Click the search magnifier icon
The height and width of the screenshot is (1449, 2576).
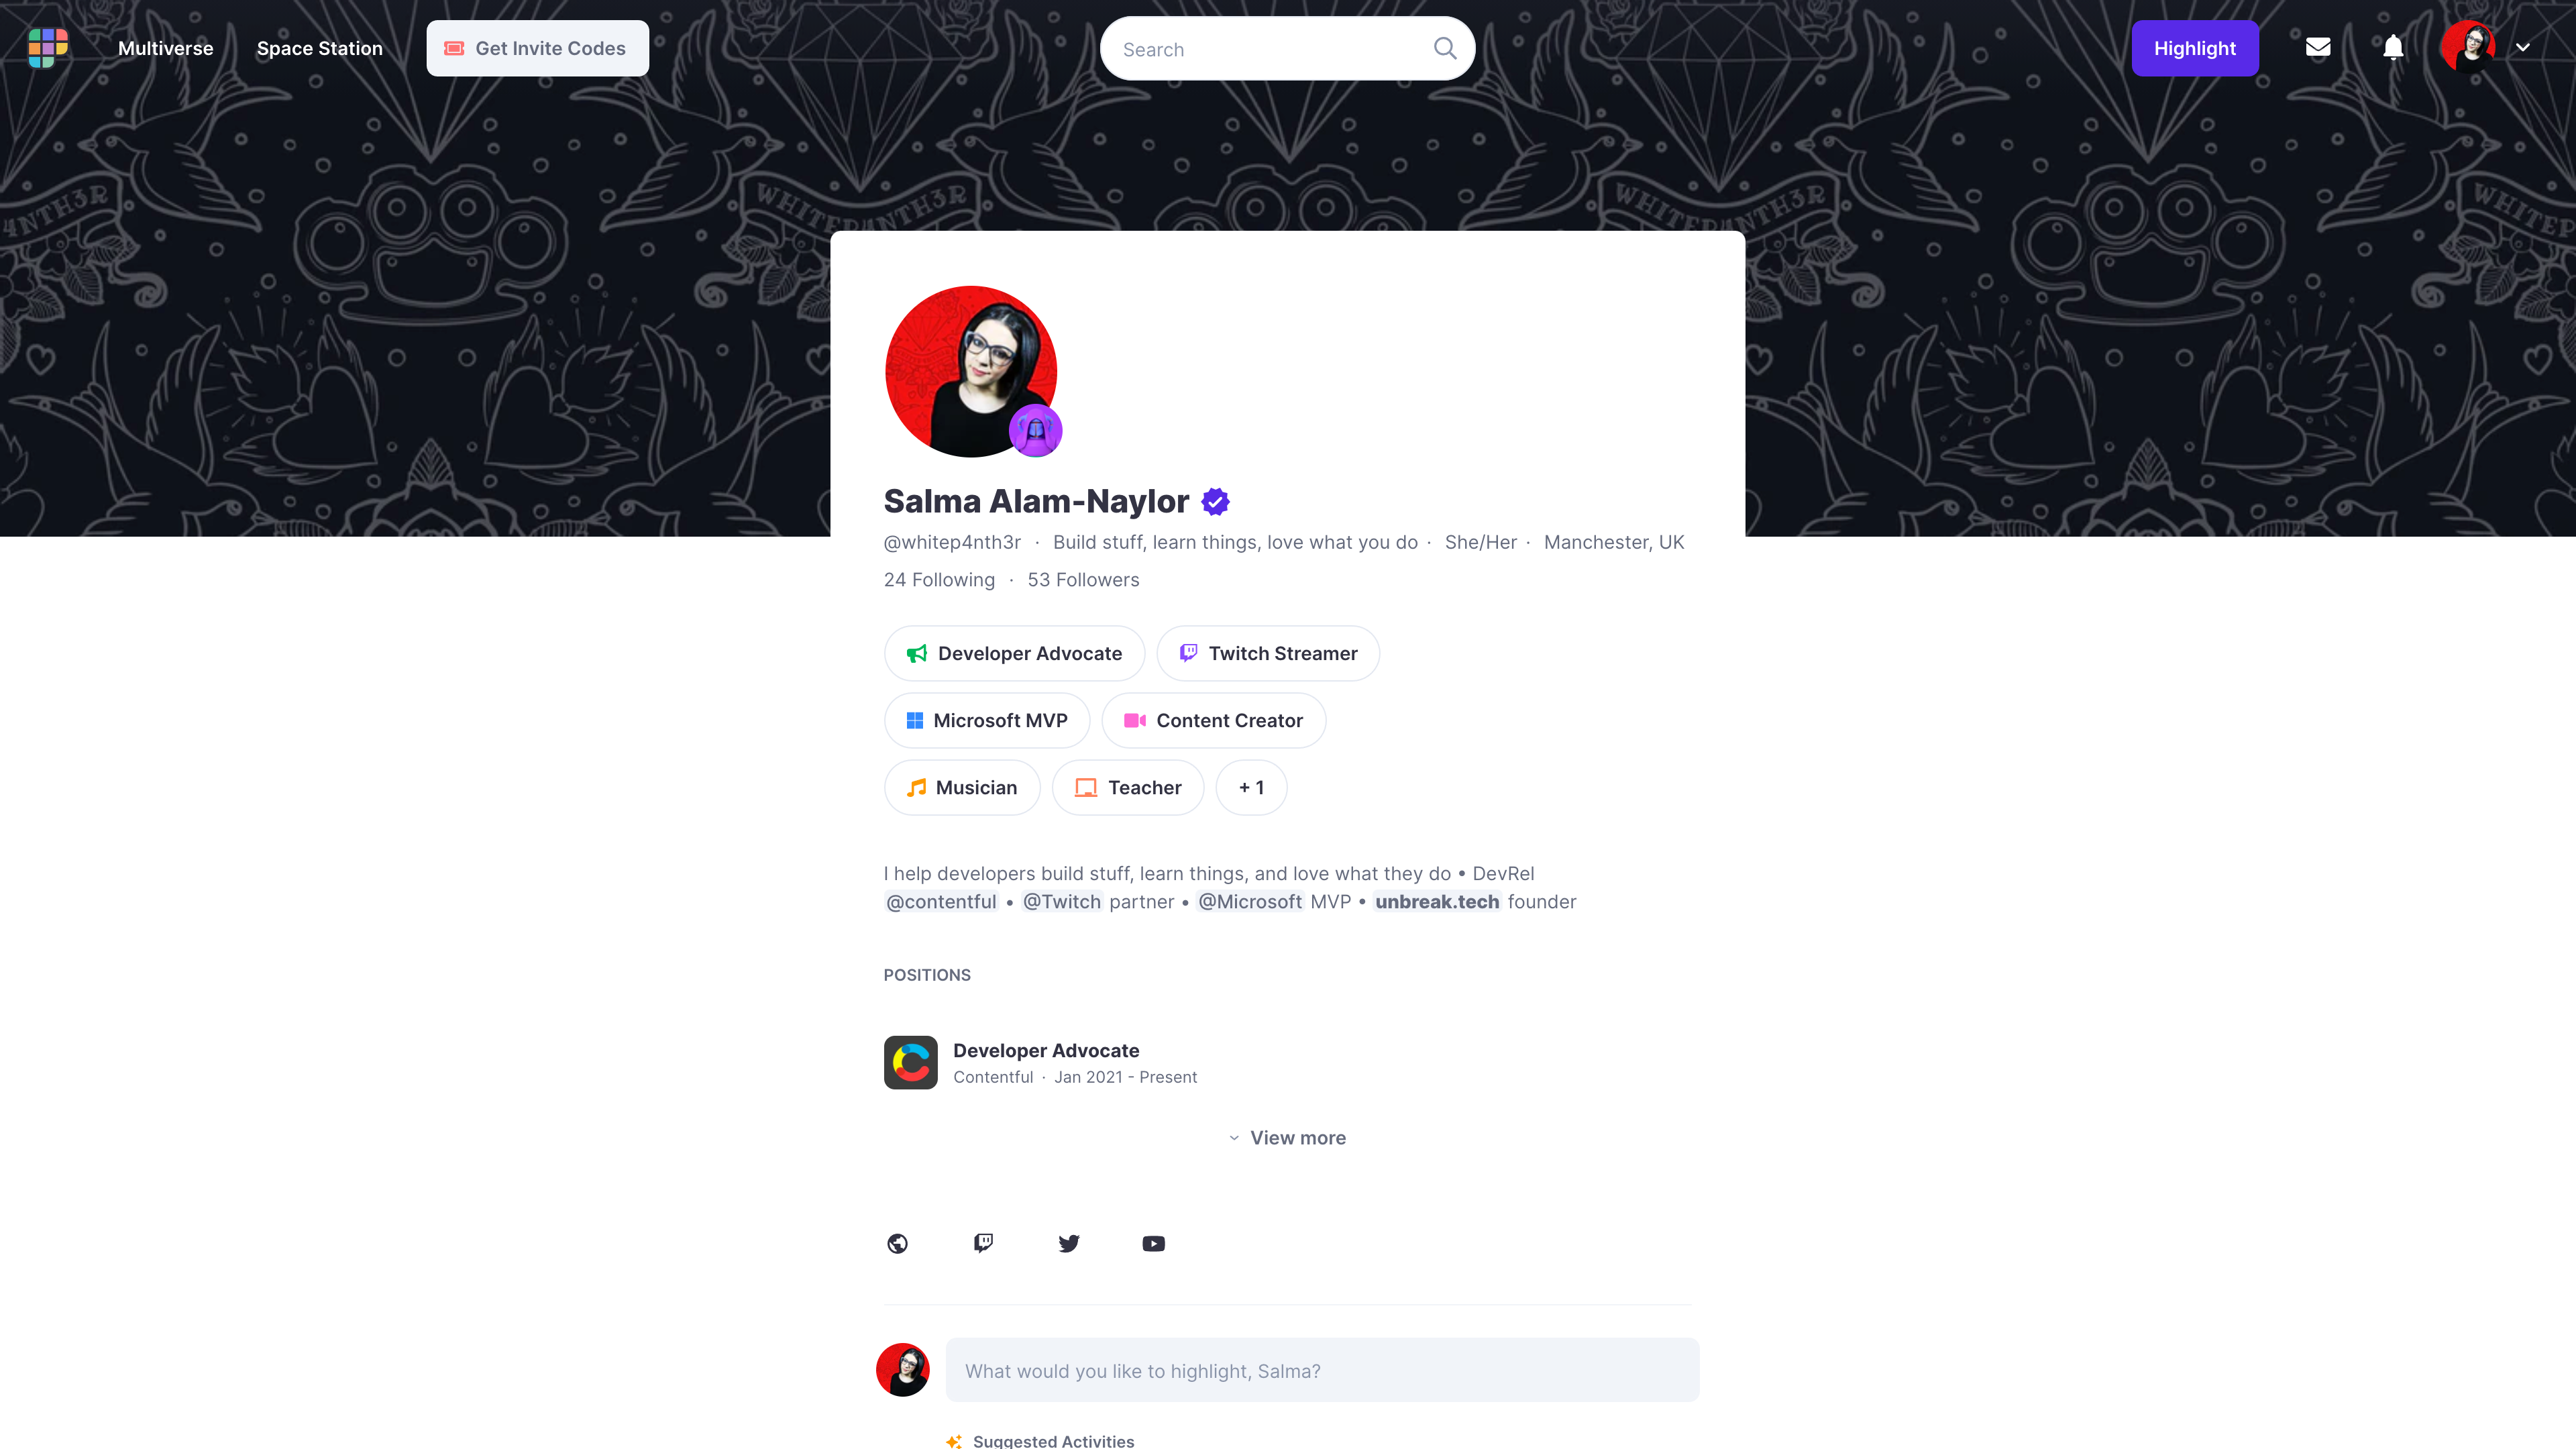1444,48
